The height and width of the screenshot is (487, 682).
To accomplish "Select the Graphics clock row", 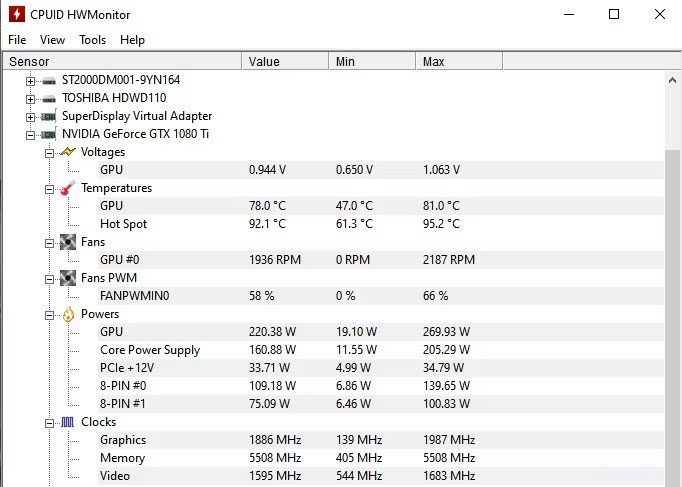I will coord(381,440).
